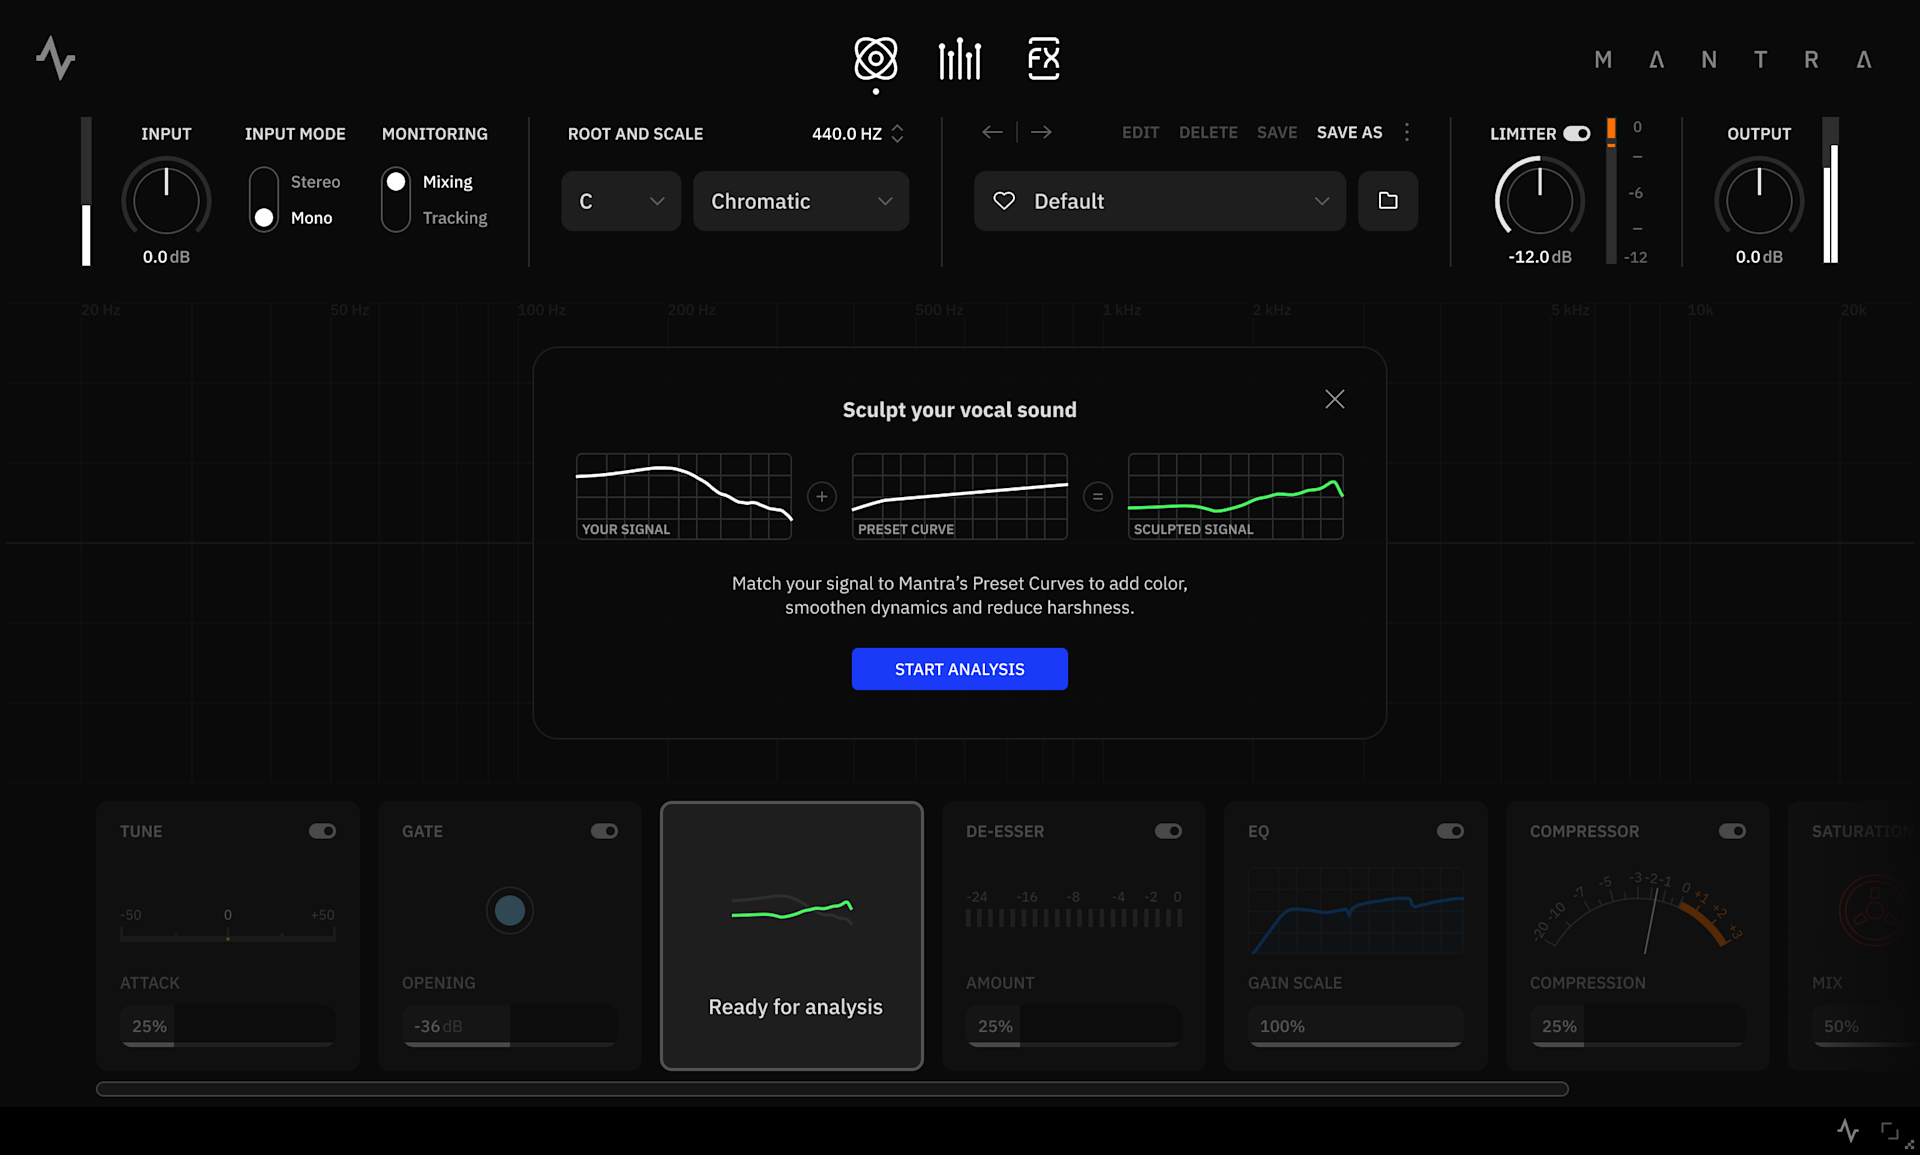Select Stereo input mode
1920x1155 pixels.
coord(315,182)
